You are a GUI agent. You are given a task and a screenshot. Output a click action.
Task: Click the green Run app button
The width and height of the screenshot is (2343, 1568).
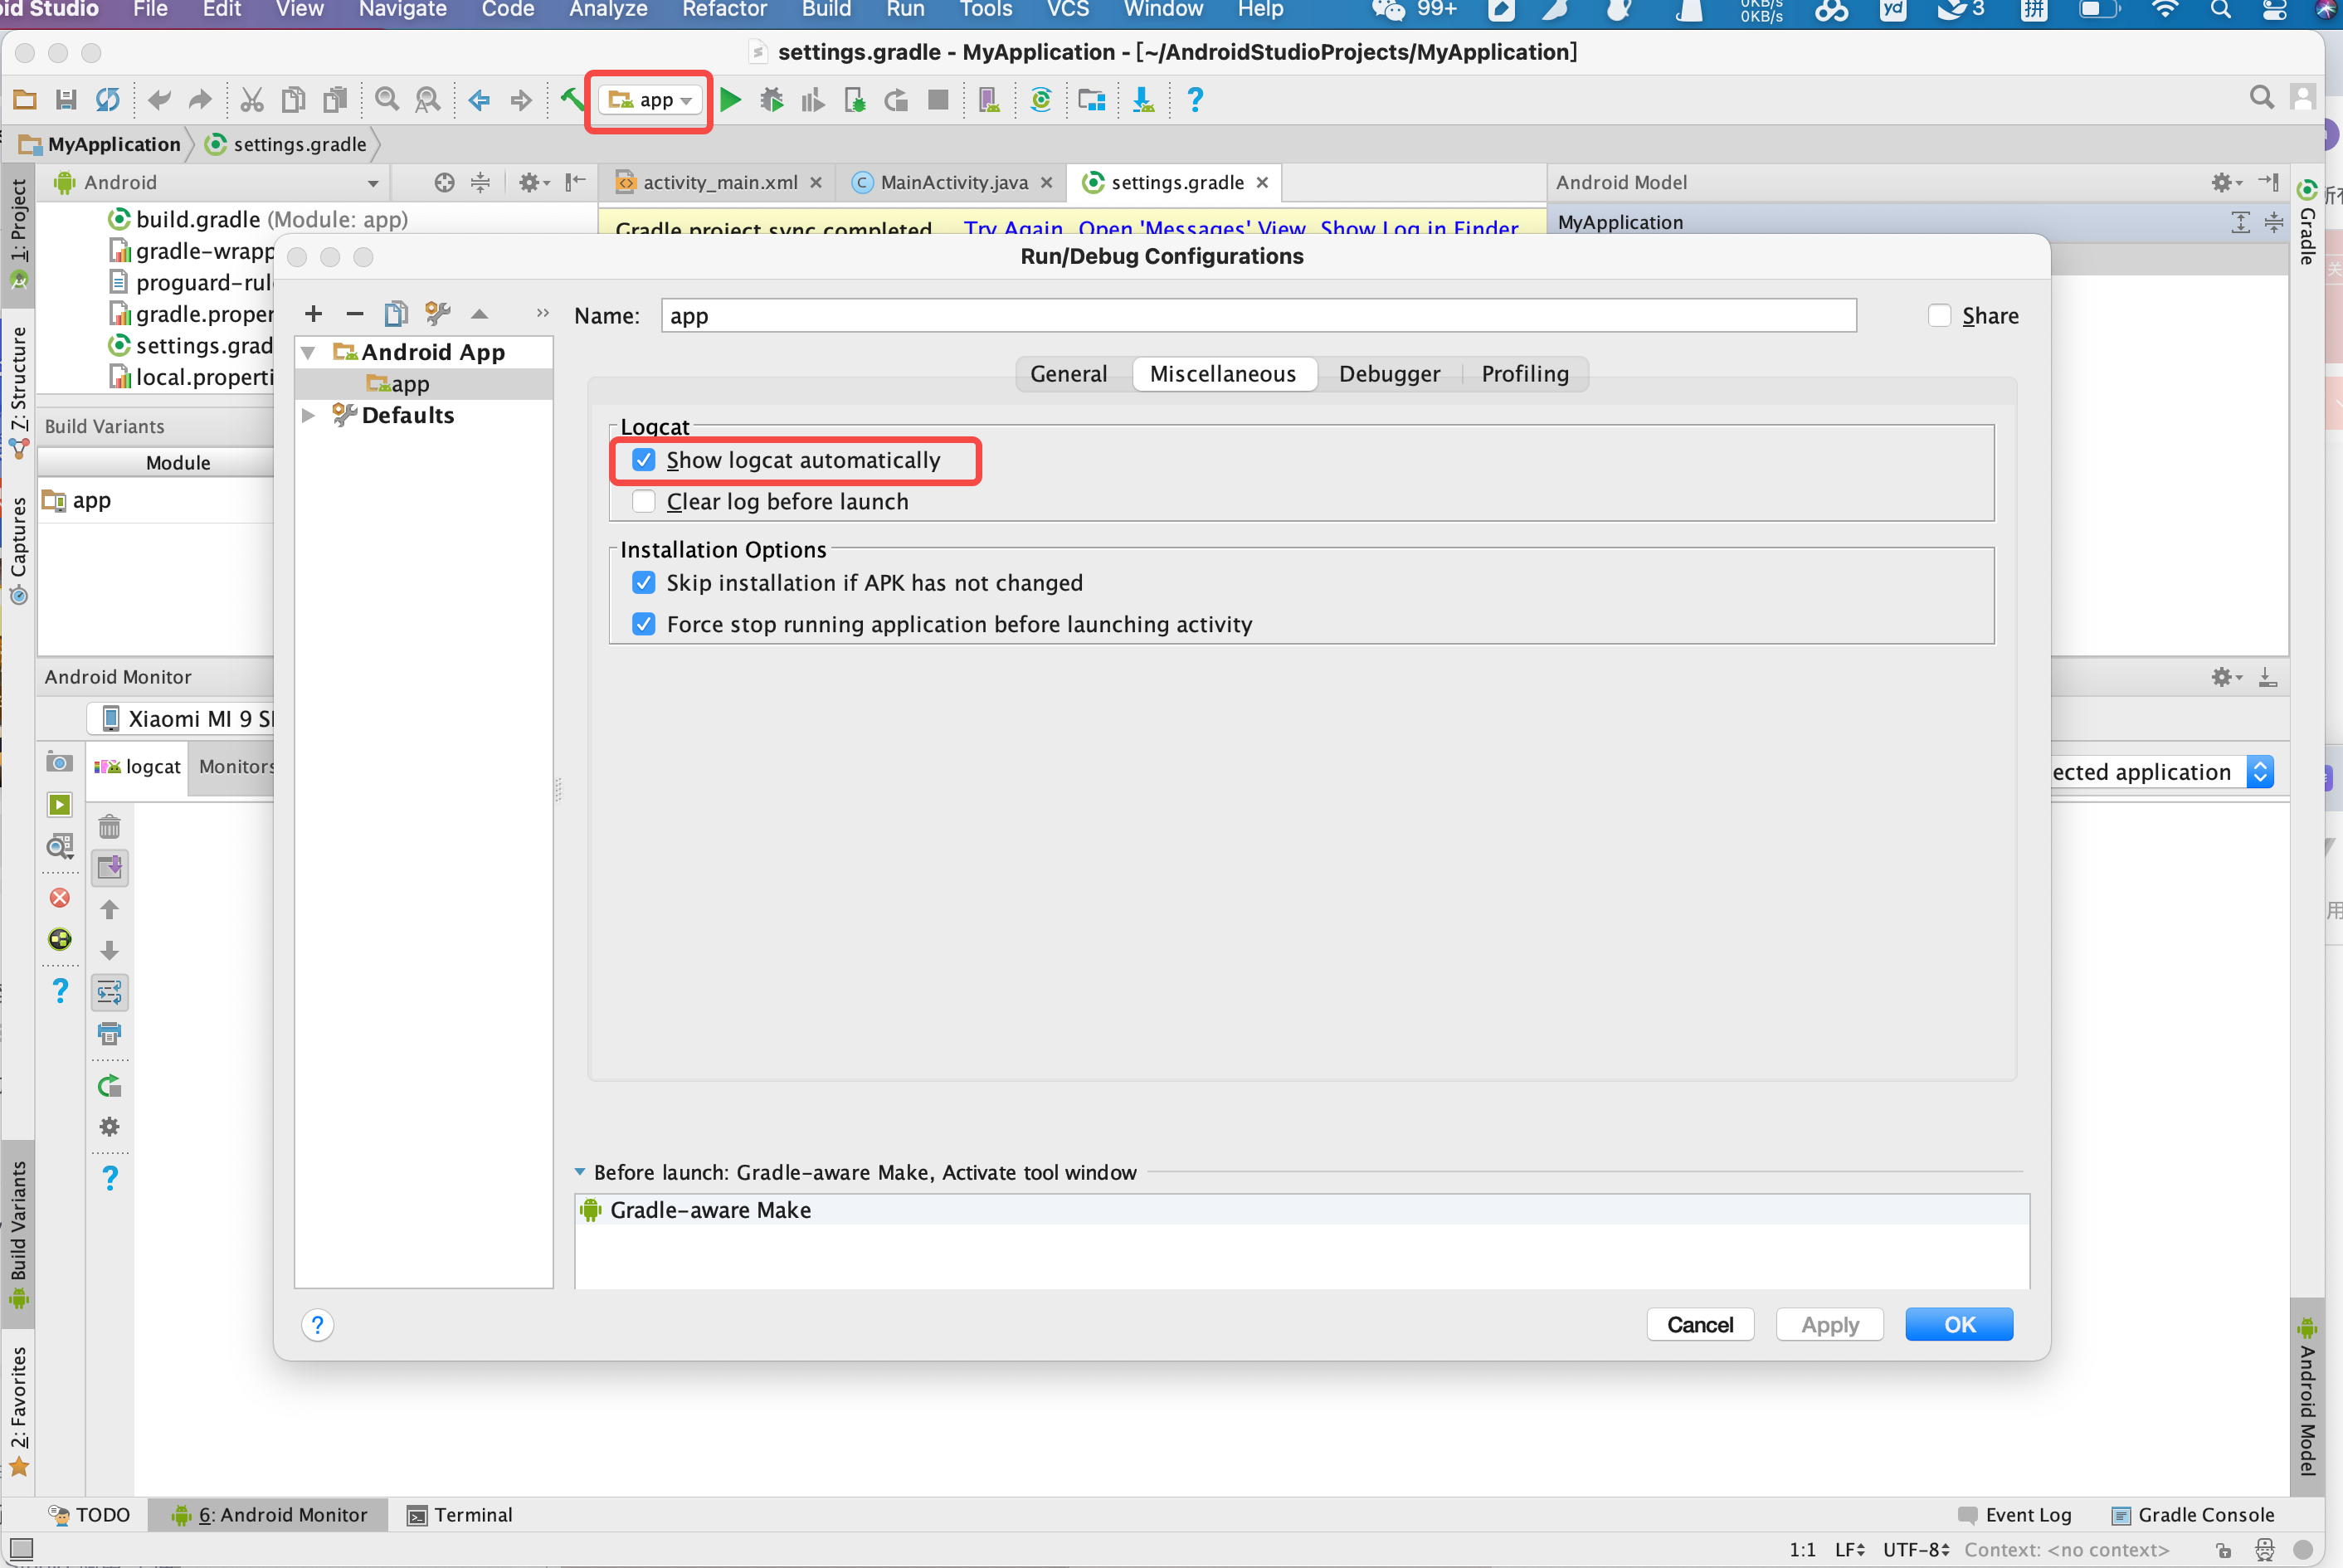coord(730,100)
